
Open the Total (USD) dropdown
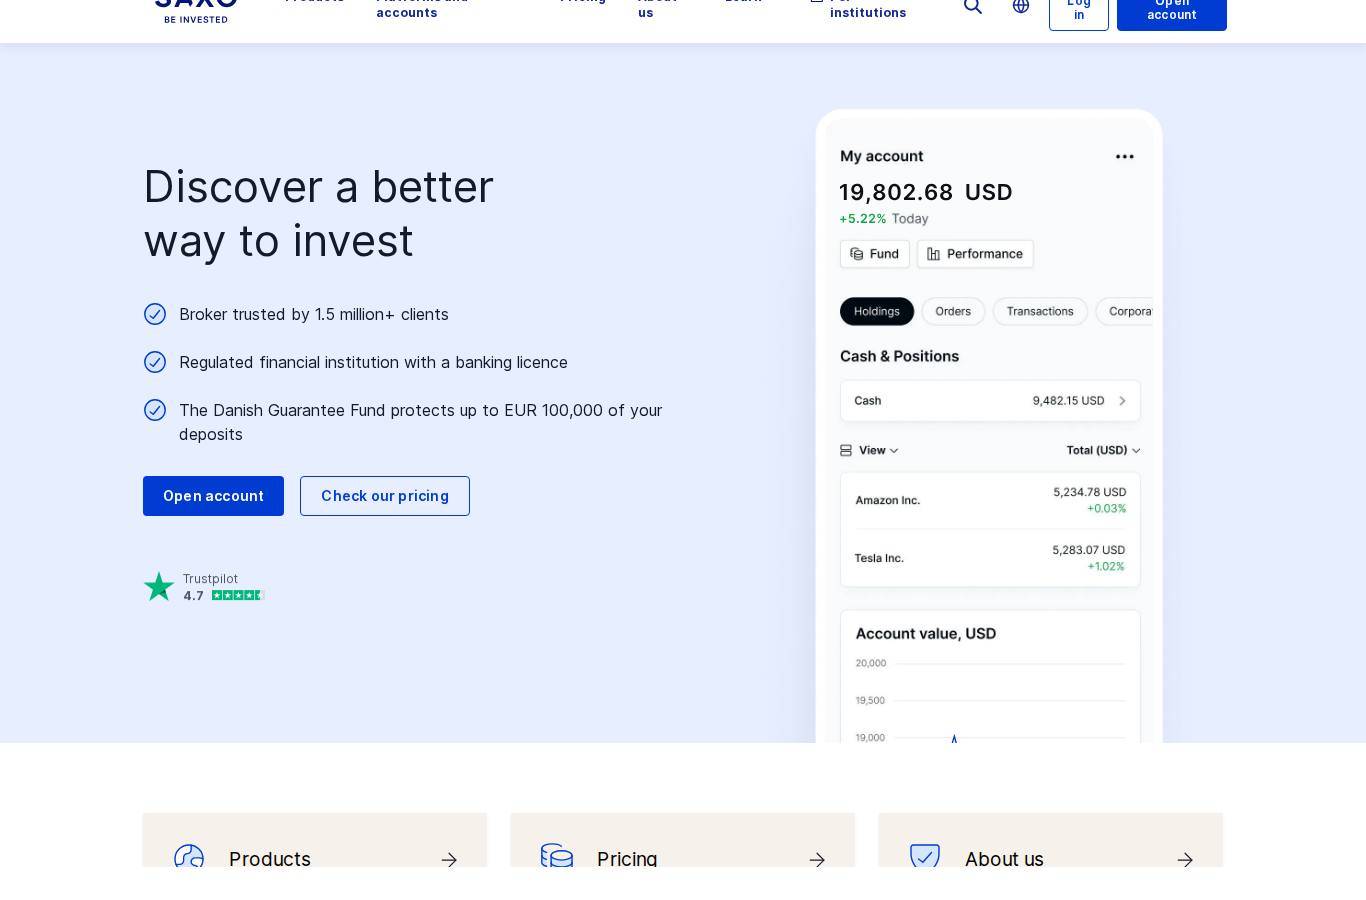[x=1104, y=450]
